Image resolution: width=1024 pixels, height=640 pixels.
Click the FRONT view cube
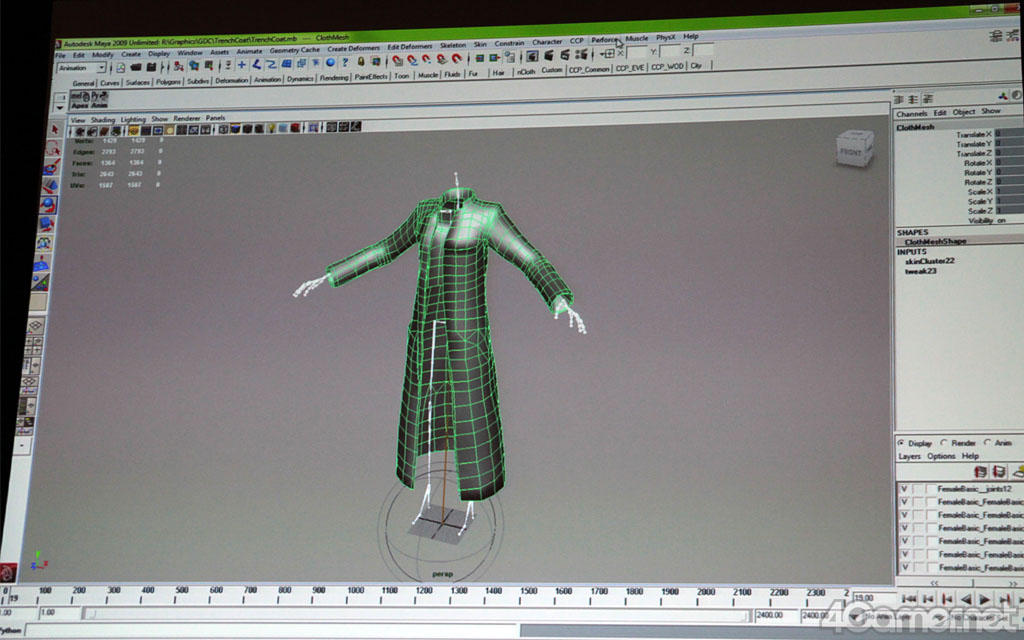tap(851, 150)
